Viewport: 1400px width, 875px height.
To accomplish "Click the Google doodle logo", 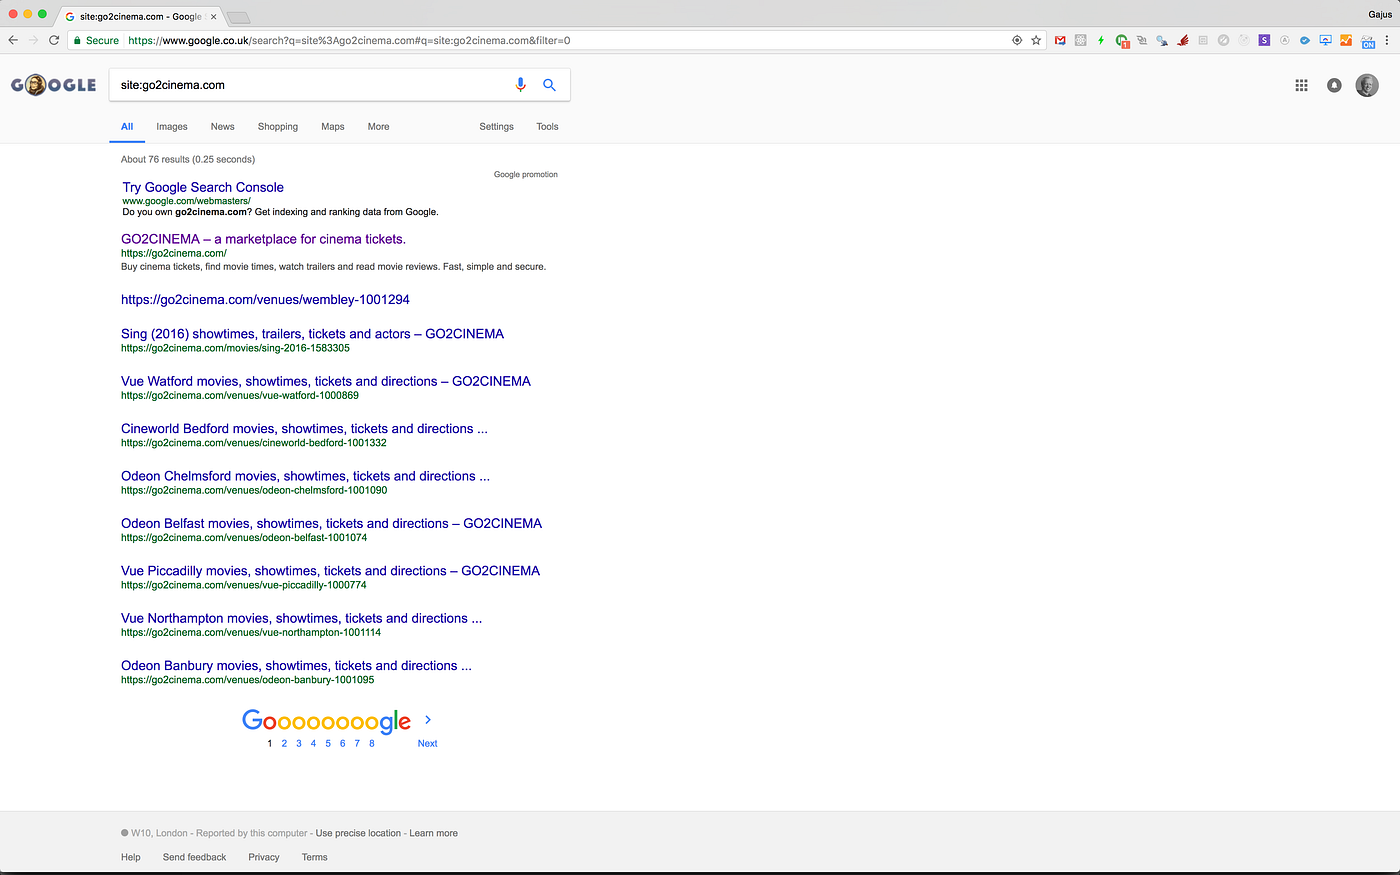I will click(x=54, y=85).
